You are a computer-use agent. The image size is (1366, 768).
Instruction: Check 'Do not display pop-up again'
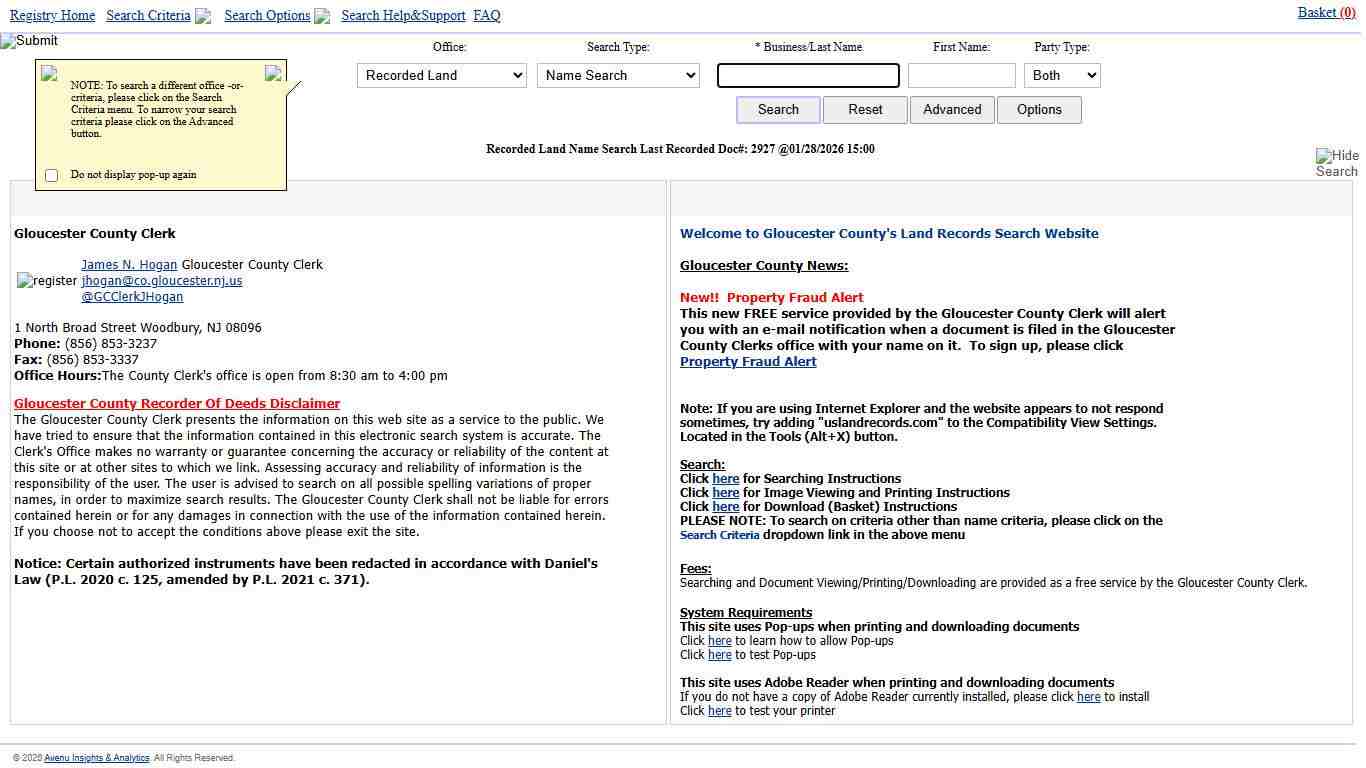tap(52, 175)
